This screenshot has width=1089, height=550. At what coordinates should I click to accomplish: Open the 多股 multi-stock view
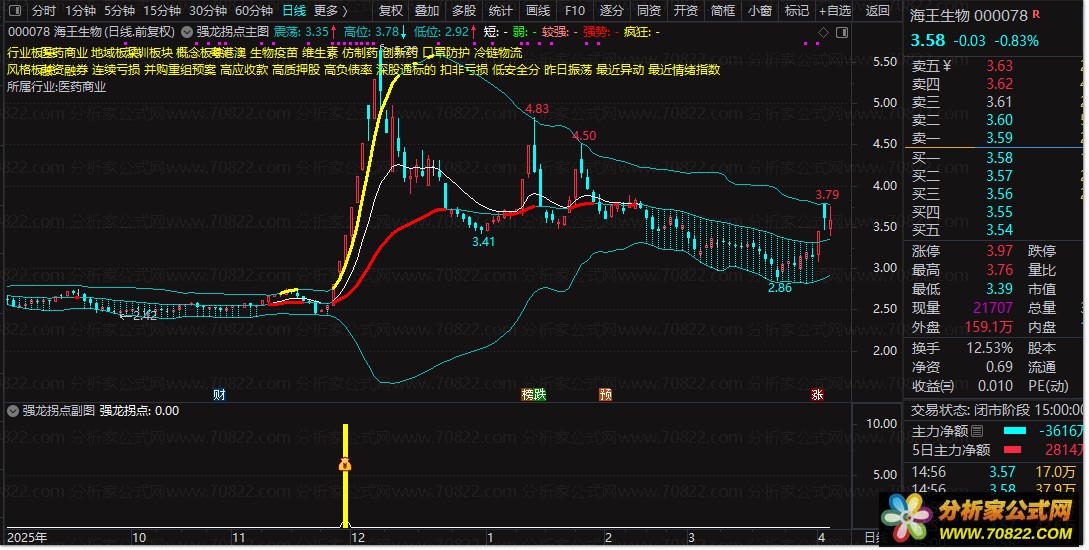click(464, 10)
